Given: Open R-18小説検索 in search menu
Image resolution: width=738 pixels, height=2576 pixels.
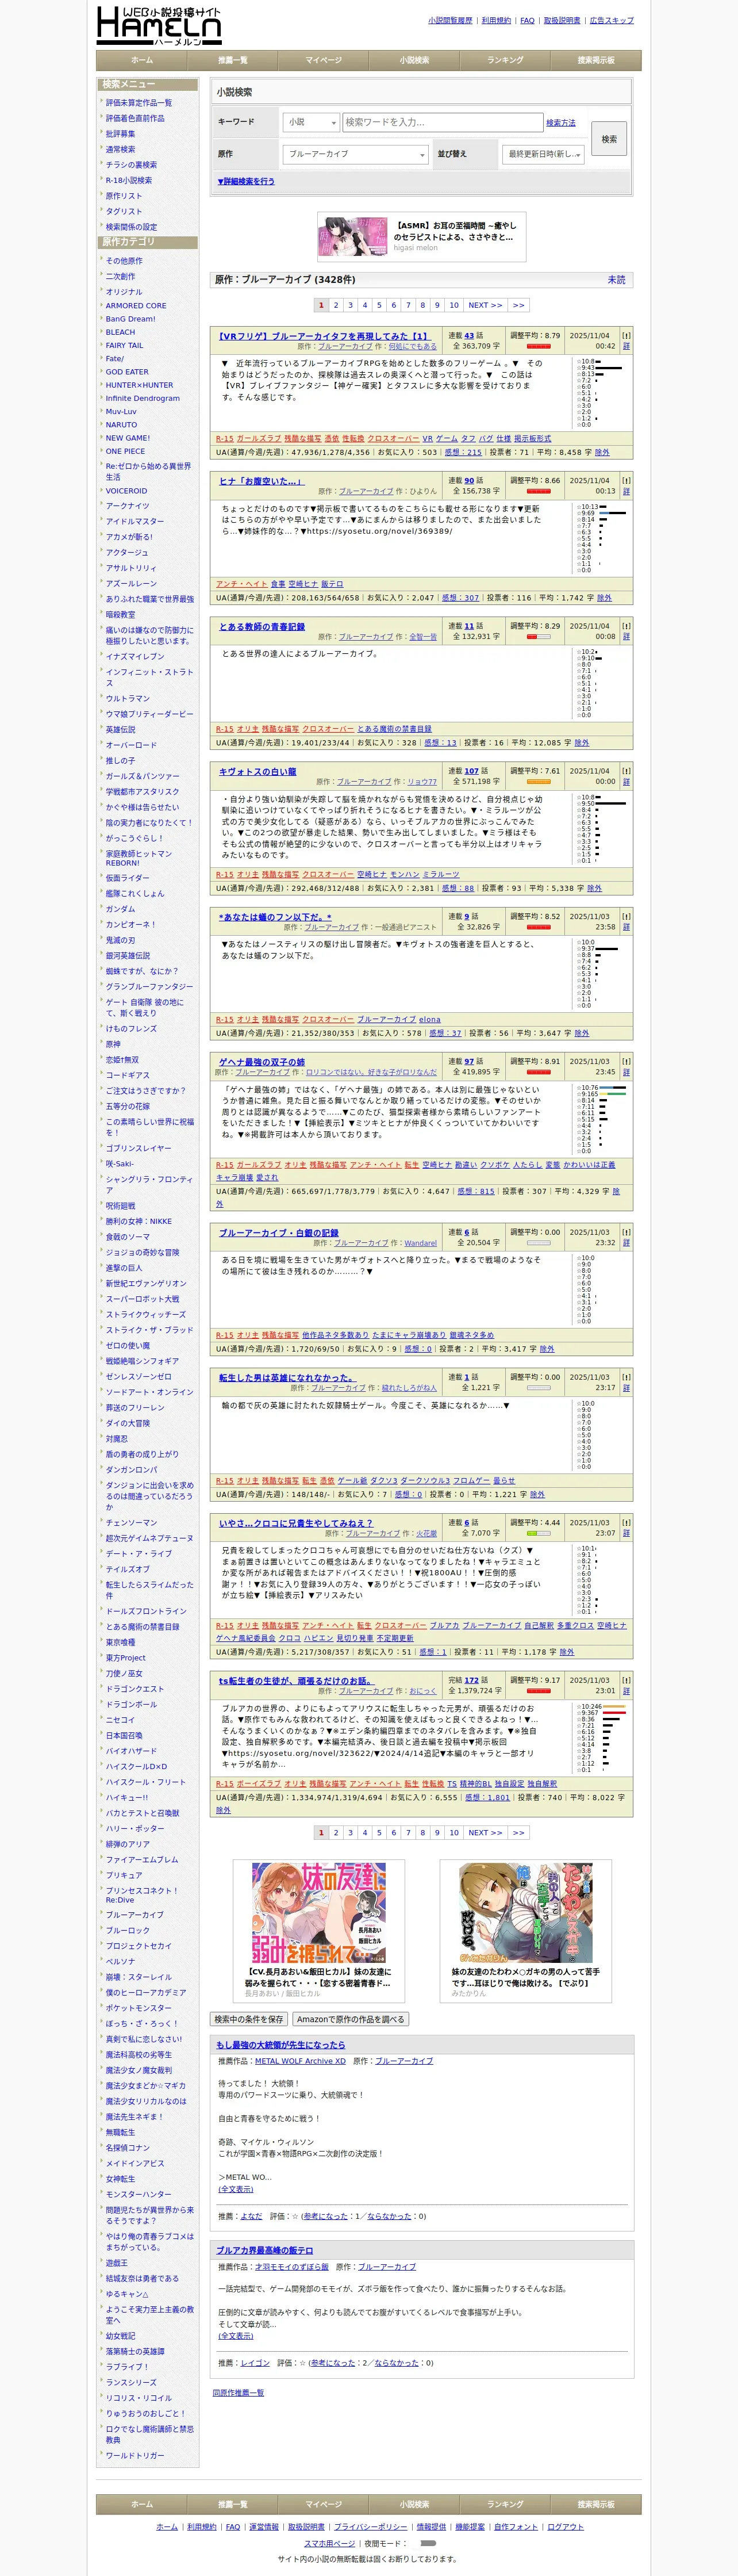Looking at the screenshot, I should tap(129, 181).
